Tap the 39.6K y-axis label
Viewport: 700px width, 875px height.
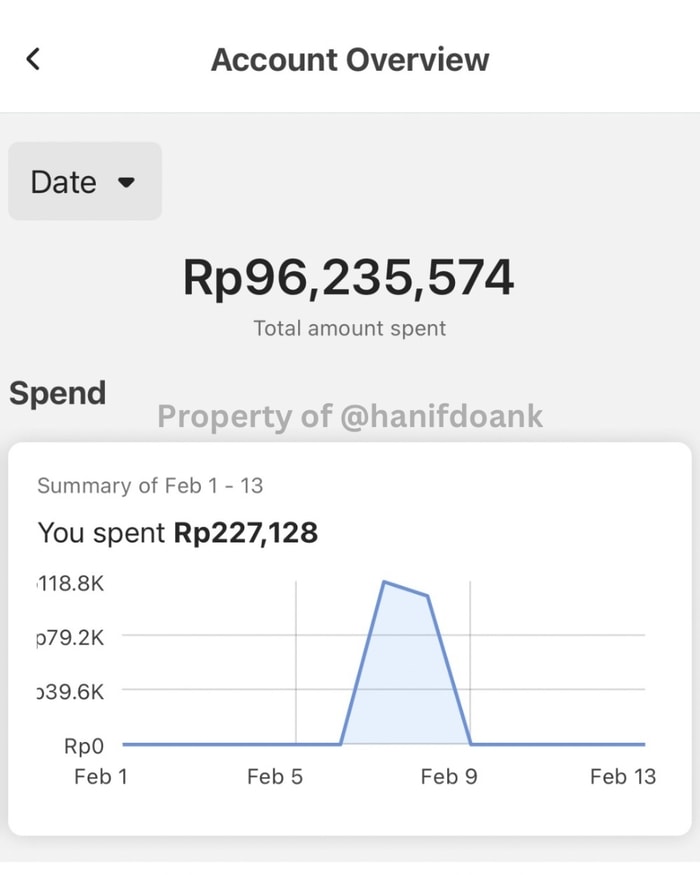click(x=70, y=691)
